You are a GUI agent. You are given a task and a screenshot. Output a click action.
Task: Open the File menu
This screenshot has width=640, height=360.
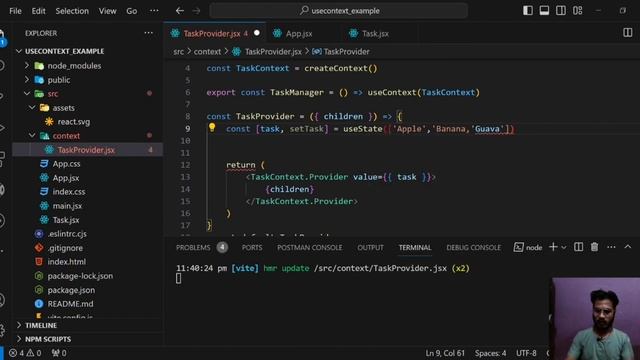(x=16, y=11)
